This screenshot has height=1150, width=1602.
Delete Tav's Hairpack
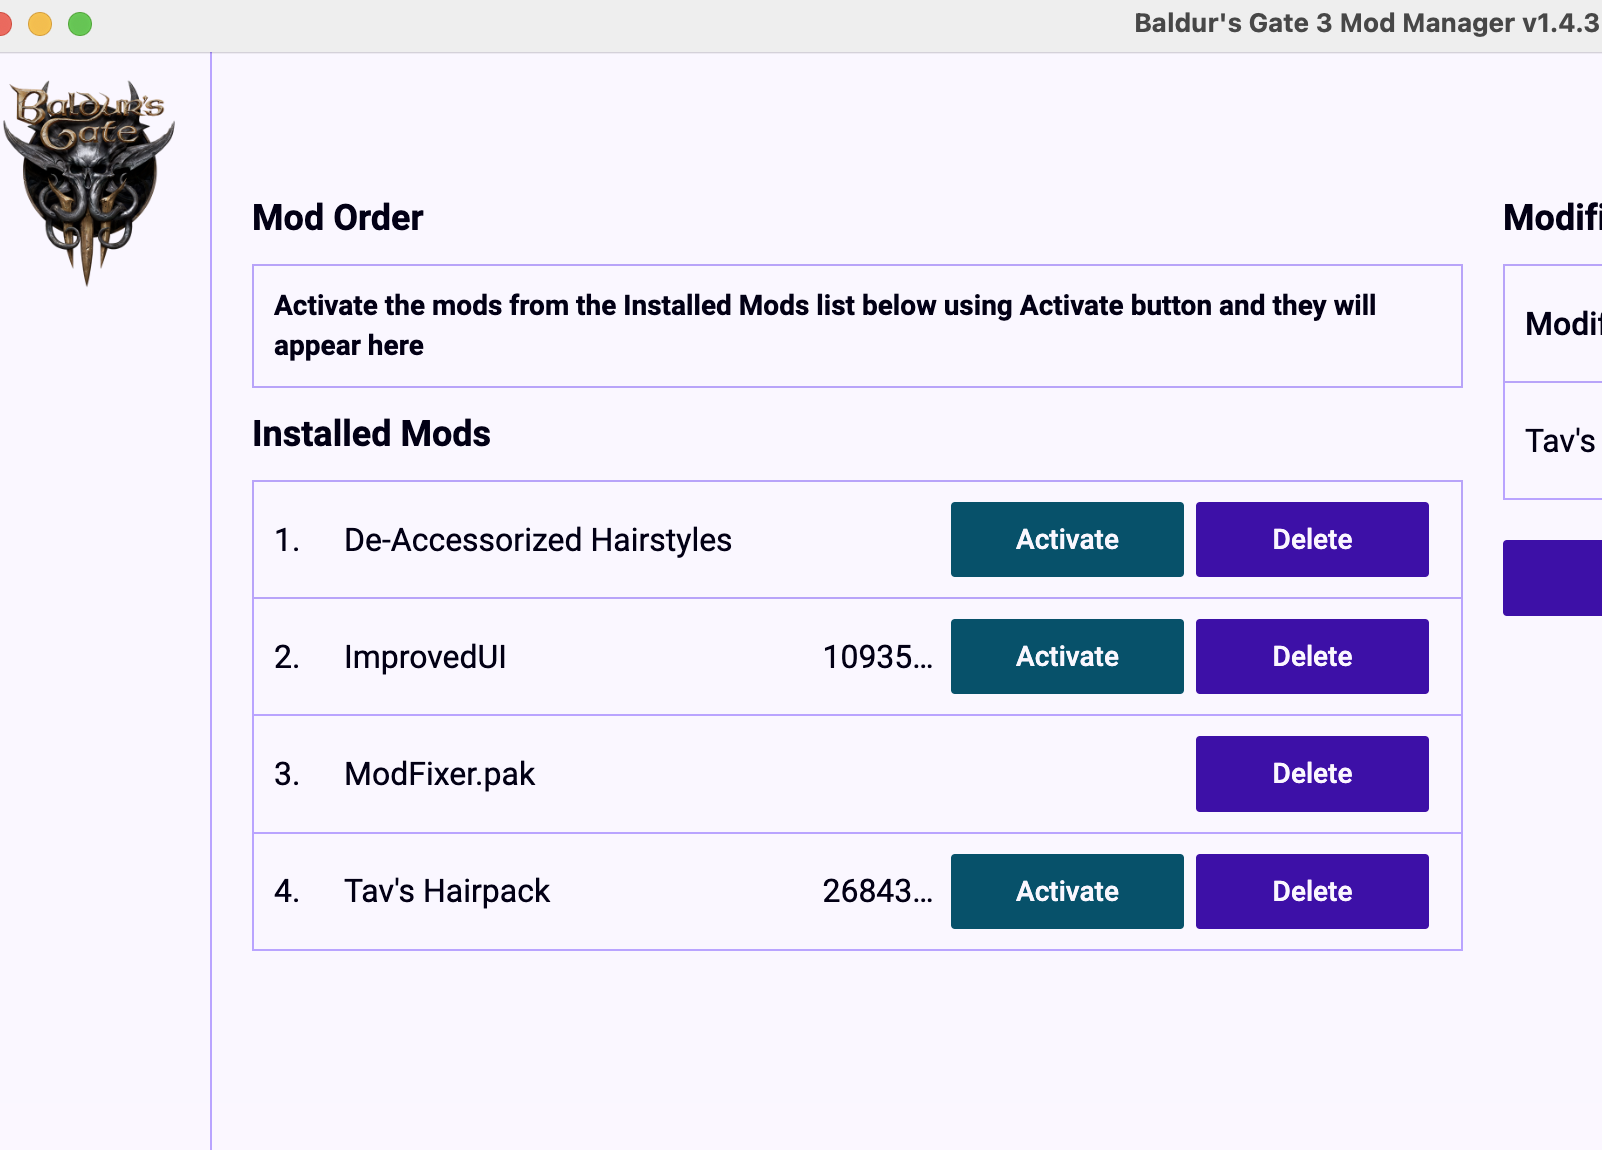point(1311,891)
